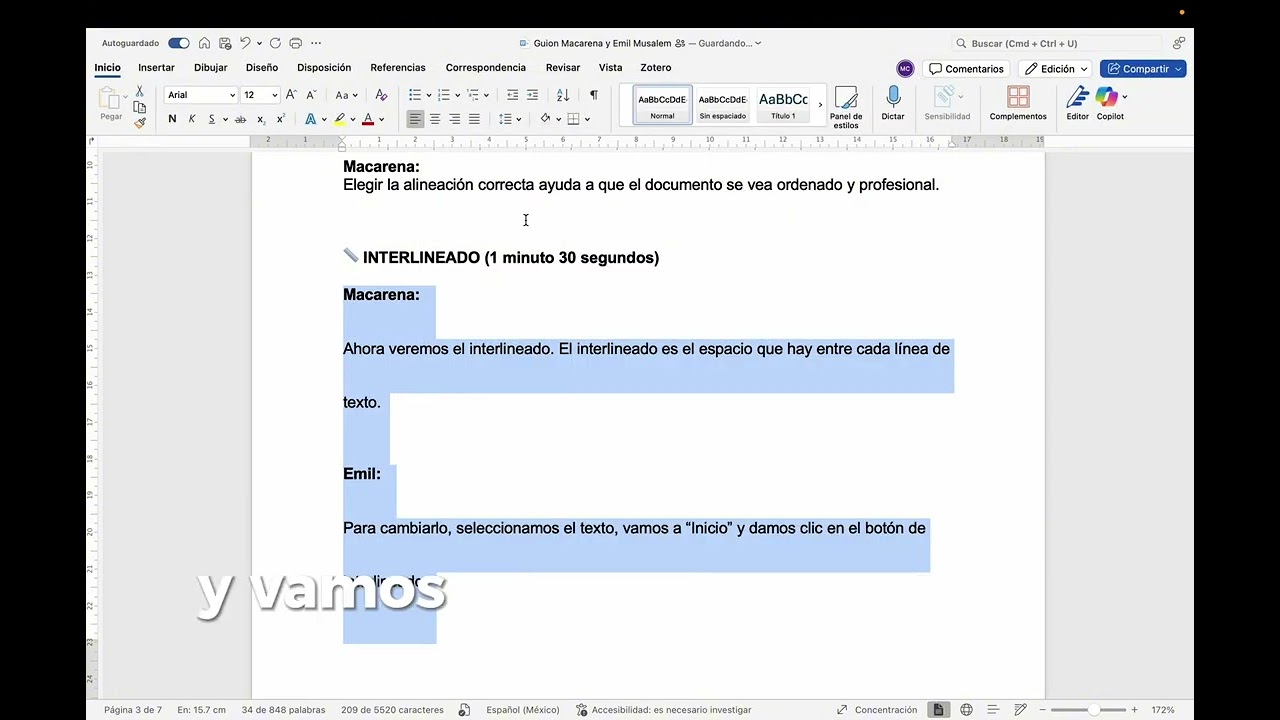Screen dimensions: 1280x720
Task: Toggle strikethrough formatting
Action: click(x=240, y=119)
